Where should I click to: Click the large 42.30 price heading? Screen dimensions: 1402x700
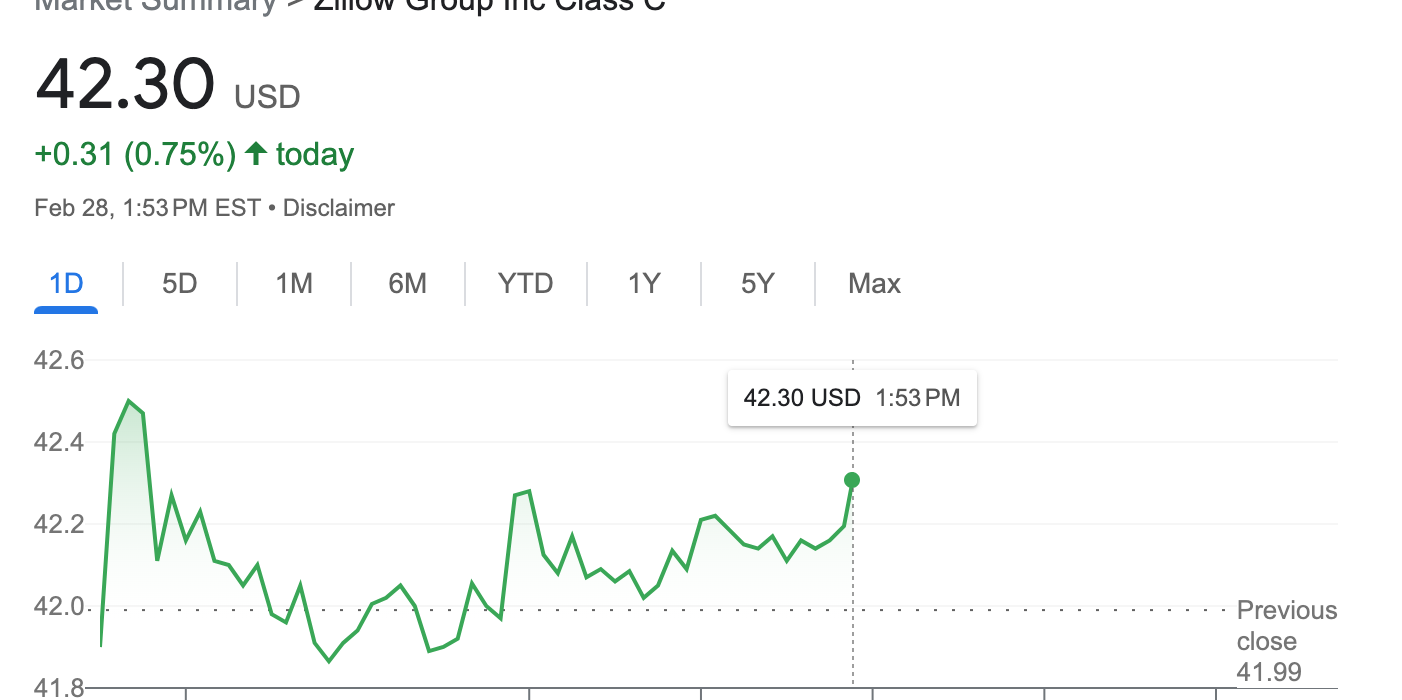pyautogui.click(x=125, y=84)
